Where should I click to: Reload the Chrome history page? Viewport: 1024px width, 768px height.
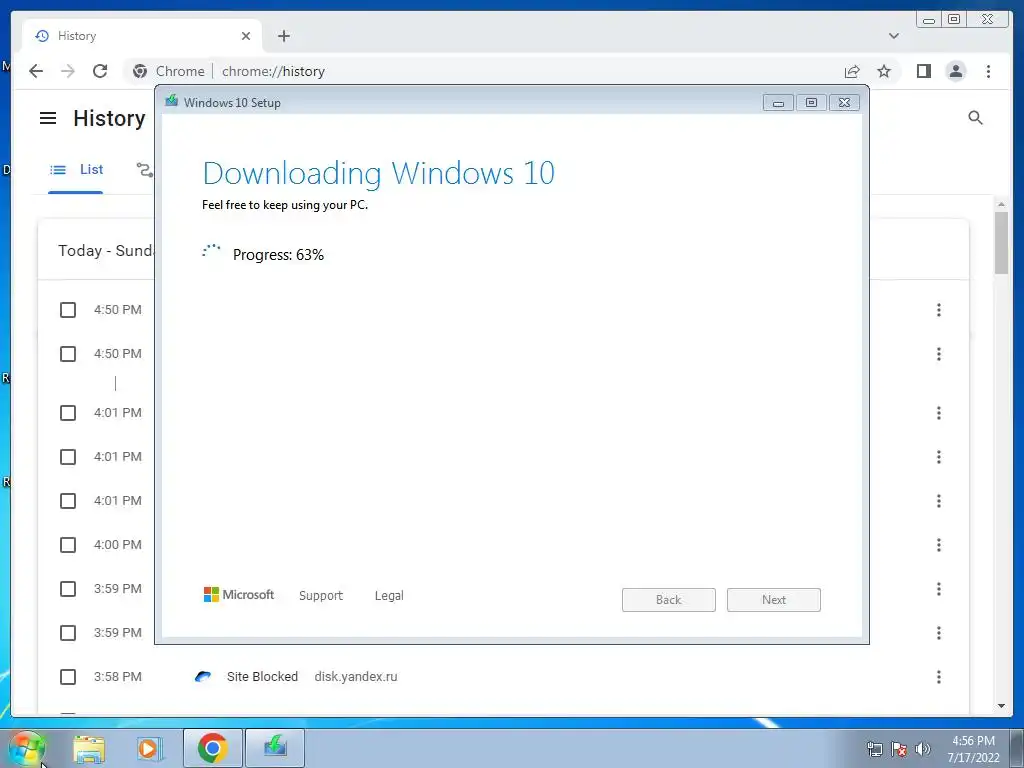100,71
